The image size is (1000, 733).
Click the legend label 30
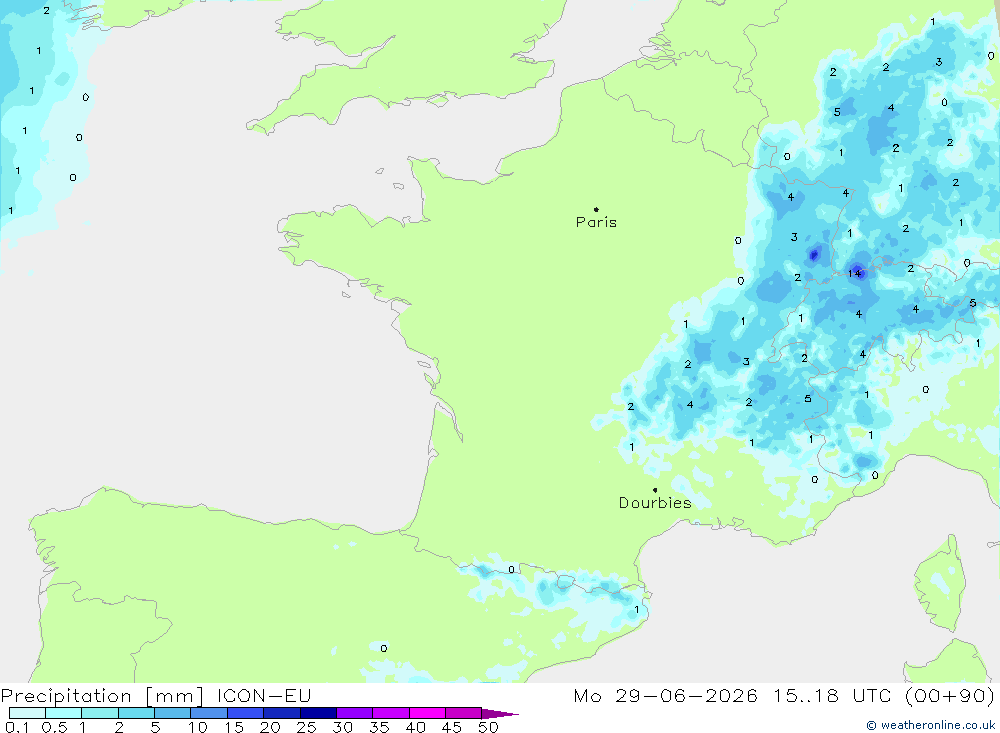click(343, 727)
